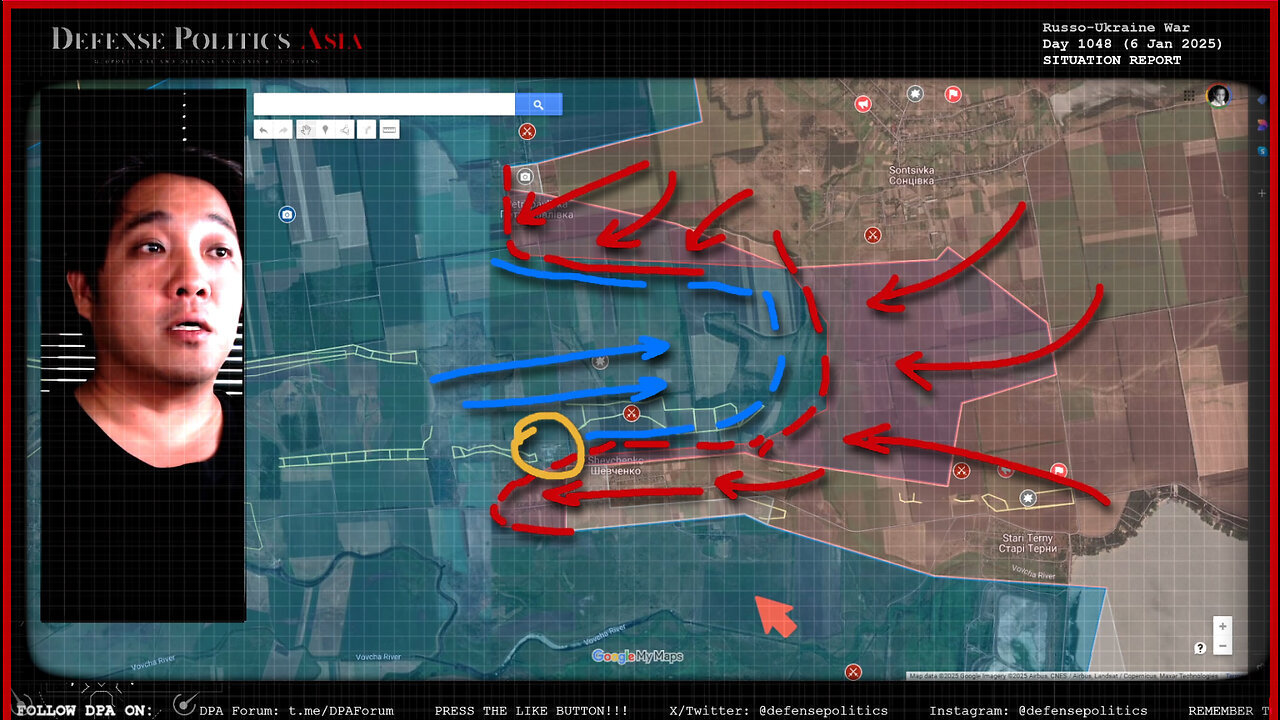The image size is (1280, 720).
Task: Activate the ruler measure tool
Action: click(x=389, y=129)
